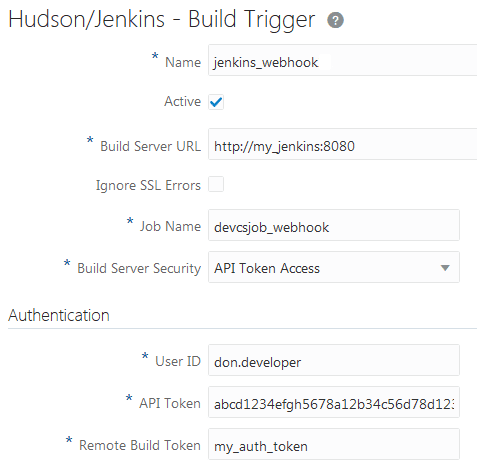Click the Remote Build Token label
Viewport: 477px width, 473px height.
140,445
